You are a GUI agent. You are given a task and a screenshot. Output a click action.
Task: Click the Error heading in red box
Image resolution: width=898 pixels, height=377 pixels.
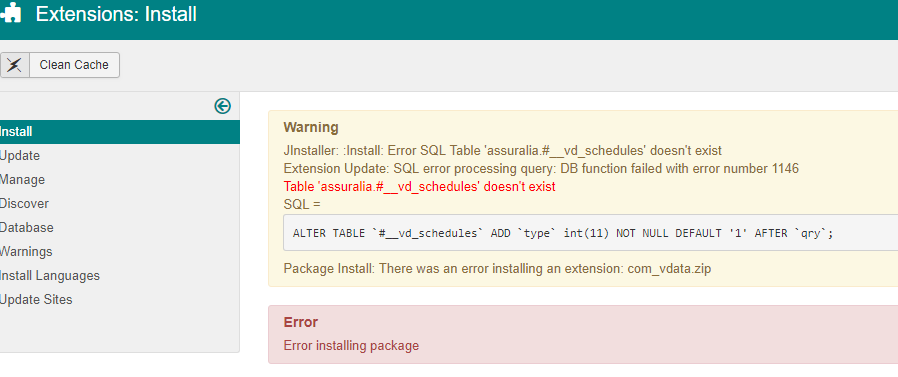pyautogui.click(x=301, y=322)
